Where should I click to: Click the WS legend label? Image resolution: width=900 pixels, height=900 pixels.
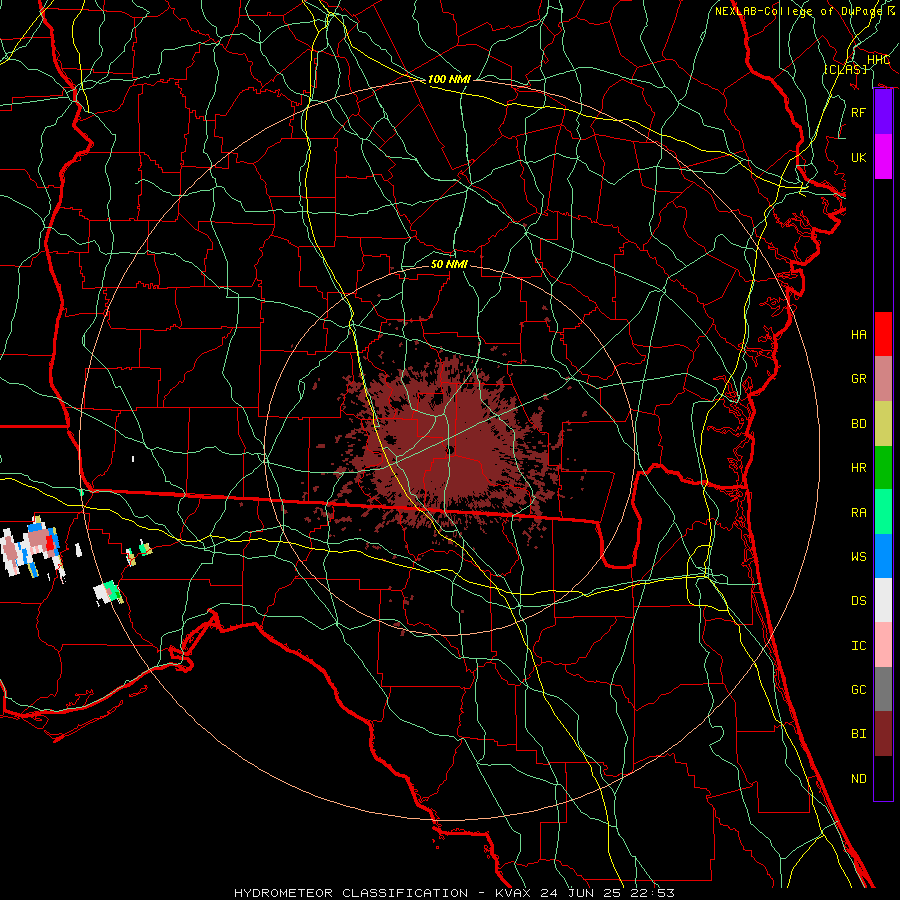859,557
